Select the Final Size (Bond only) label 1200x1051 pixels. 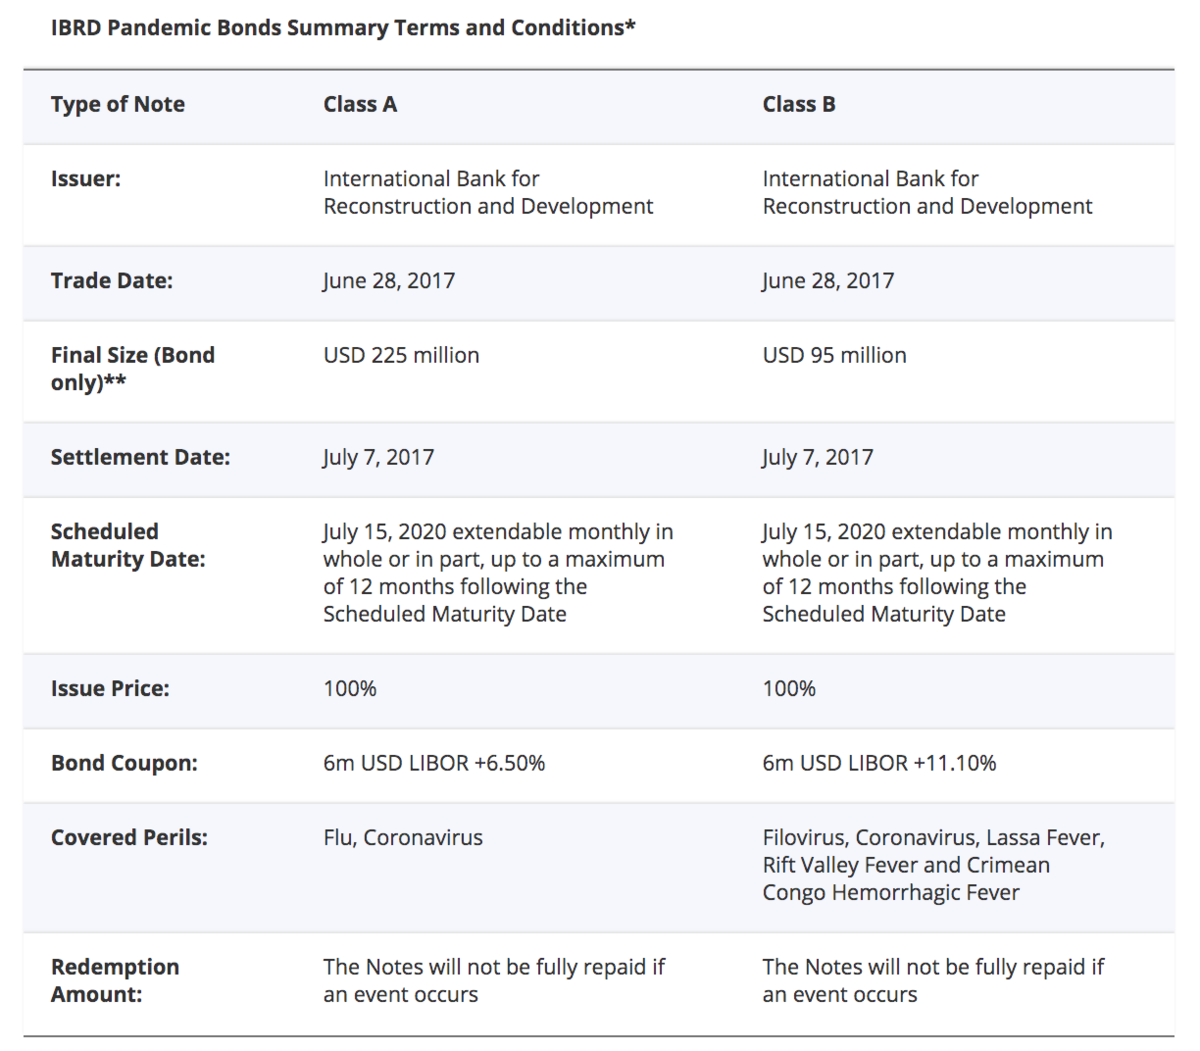pyautogui.click(x=133, y=369)
